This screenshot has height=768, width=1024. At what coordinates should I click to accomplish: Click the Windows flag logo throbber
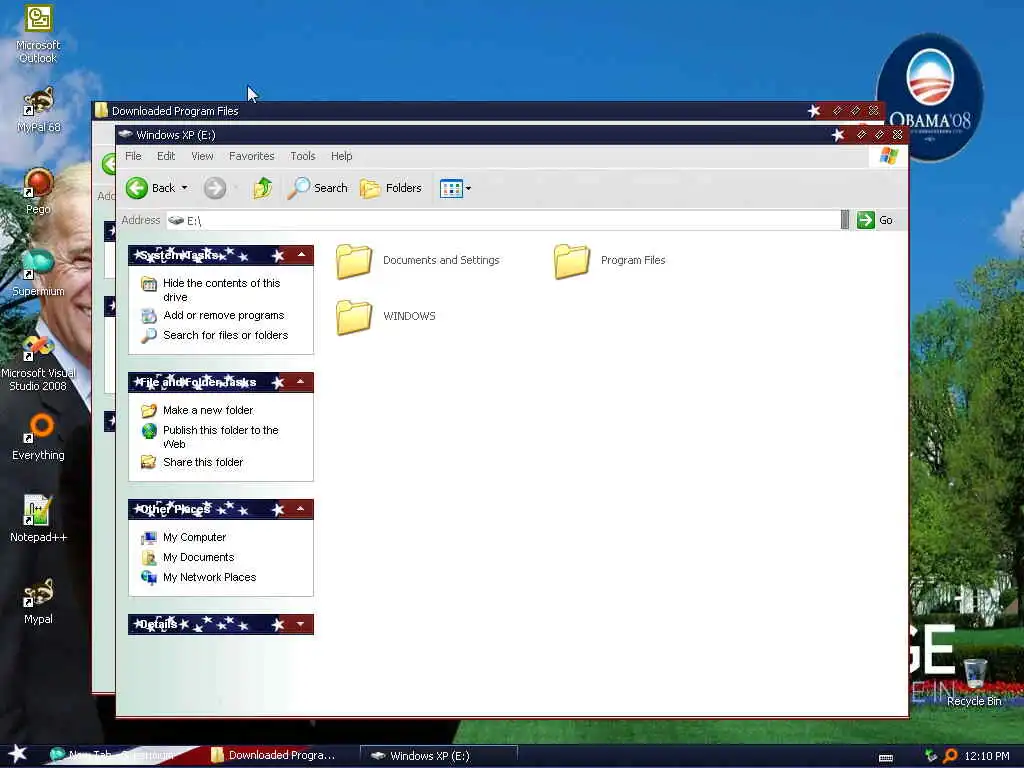[888, 156]
